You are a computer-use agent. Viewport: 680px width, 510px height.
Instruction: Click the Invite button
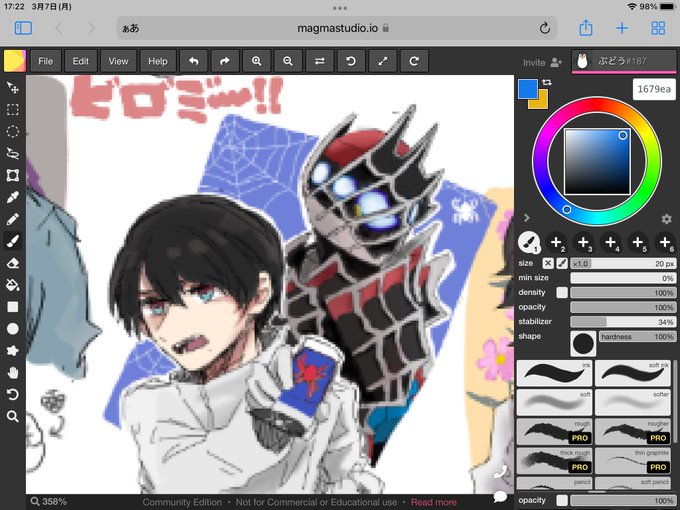(543, 62)
